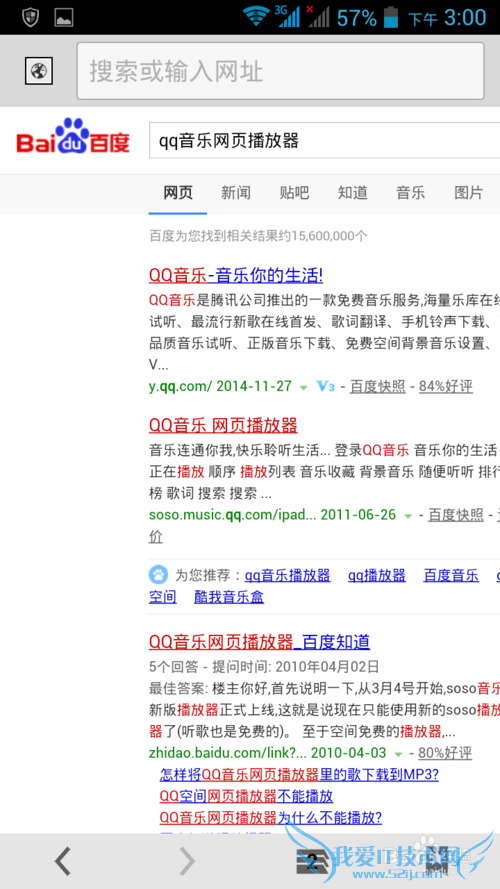Open QQ空间网页播放器不能播放 link
The height and width of the screenshot is (889, 500).
246,796
